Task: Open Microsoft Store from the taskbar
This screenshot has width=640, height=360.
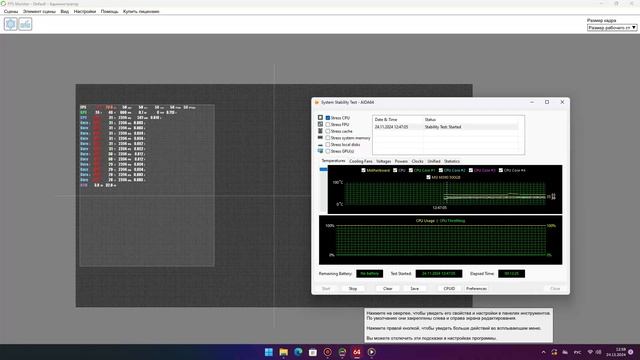Action: (x=313, y=352)
